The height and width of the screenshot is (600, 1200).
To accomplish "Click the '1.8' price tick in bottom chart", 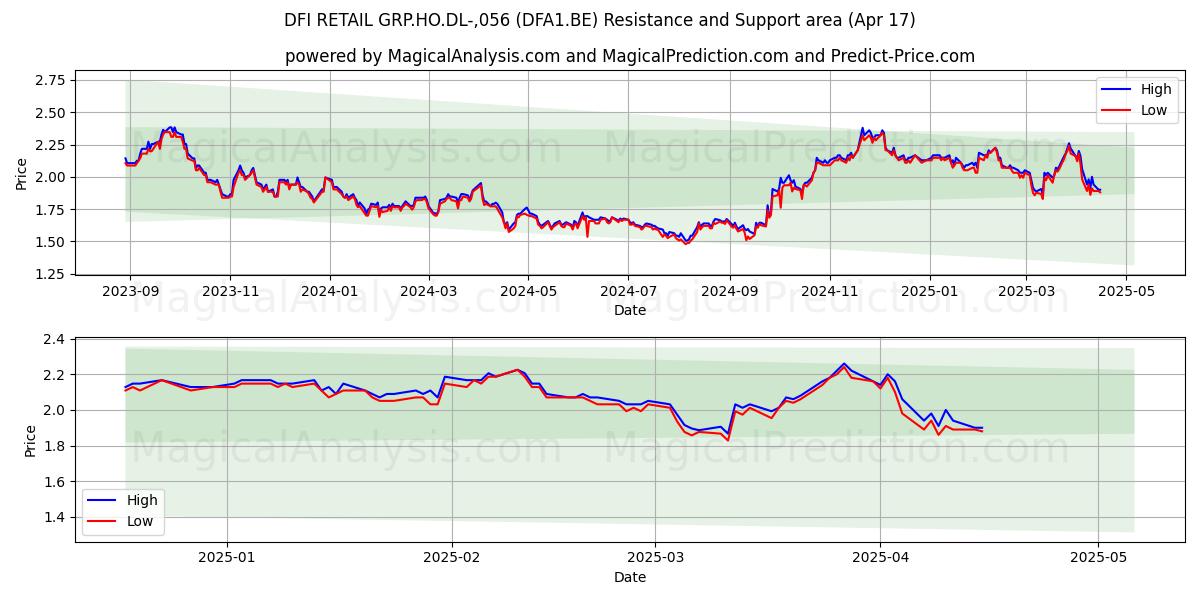I will pos(55,446).
